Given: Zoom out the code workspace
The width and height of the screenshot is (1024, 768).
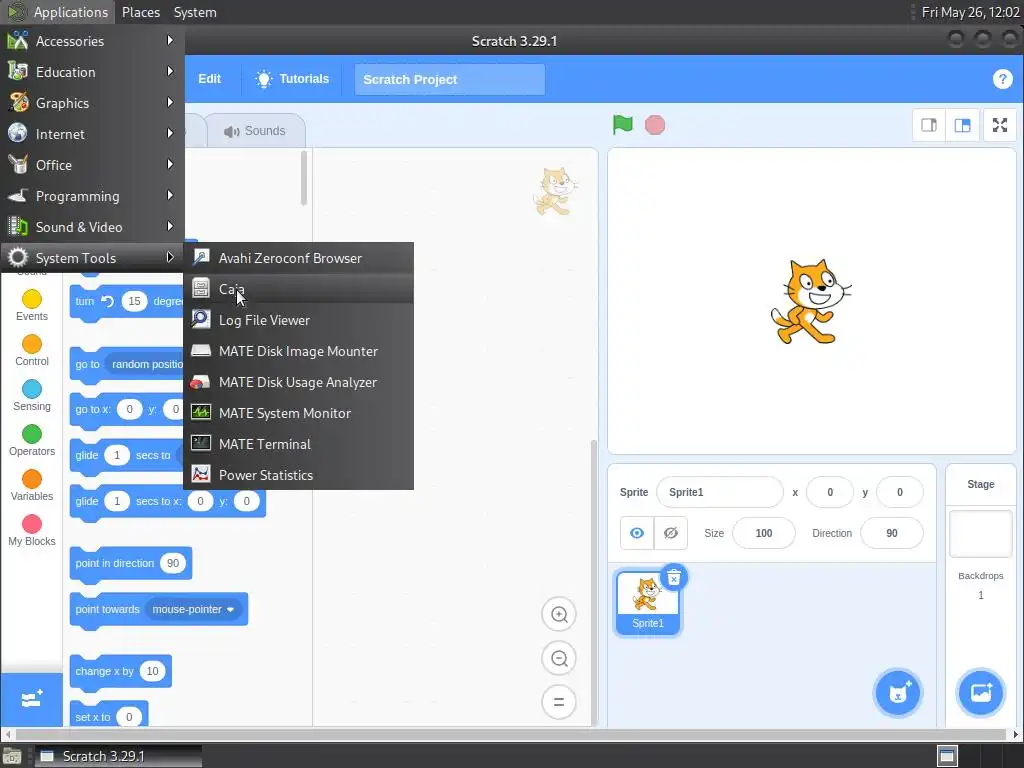Looking at the screenshot, I should pyautogui.click(x=558, y=658).
